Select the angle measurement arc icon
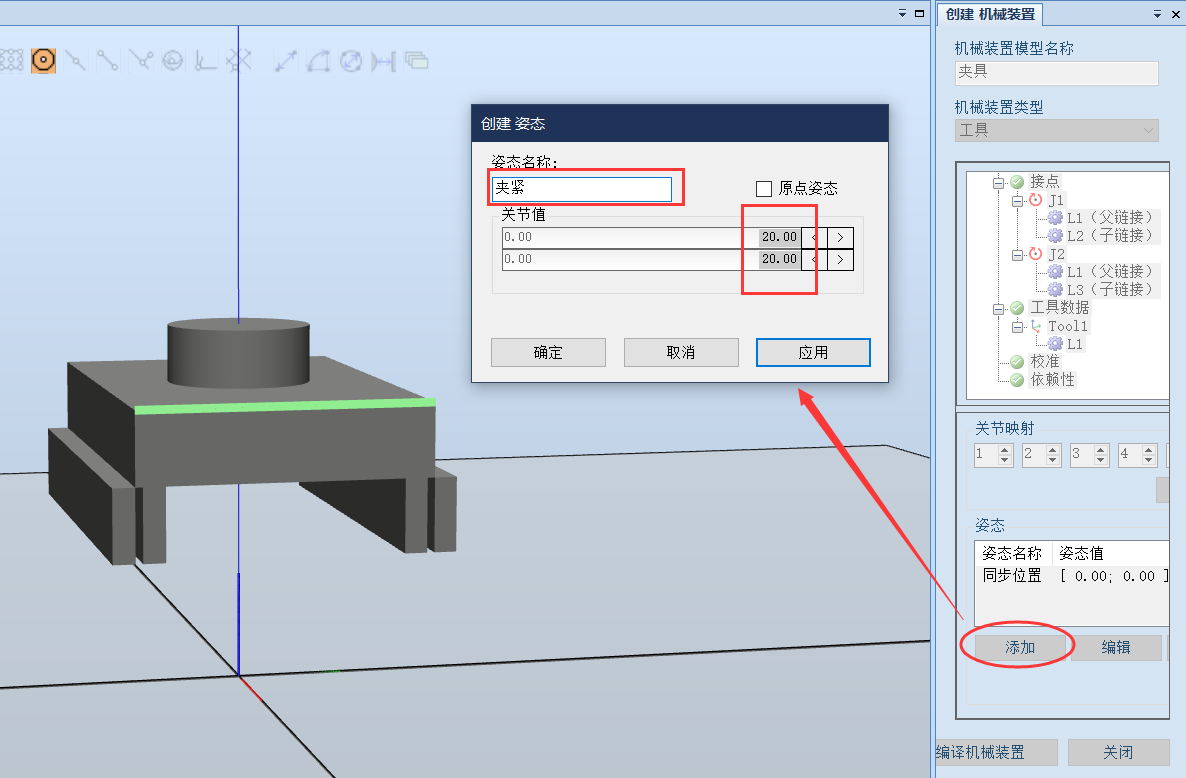Image resolution: width=1186 pixels, height=778 pixels. (x=317, y=60)
